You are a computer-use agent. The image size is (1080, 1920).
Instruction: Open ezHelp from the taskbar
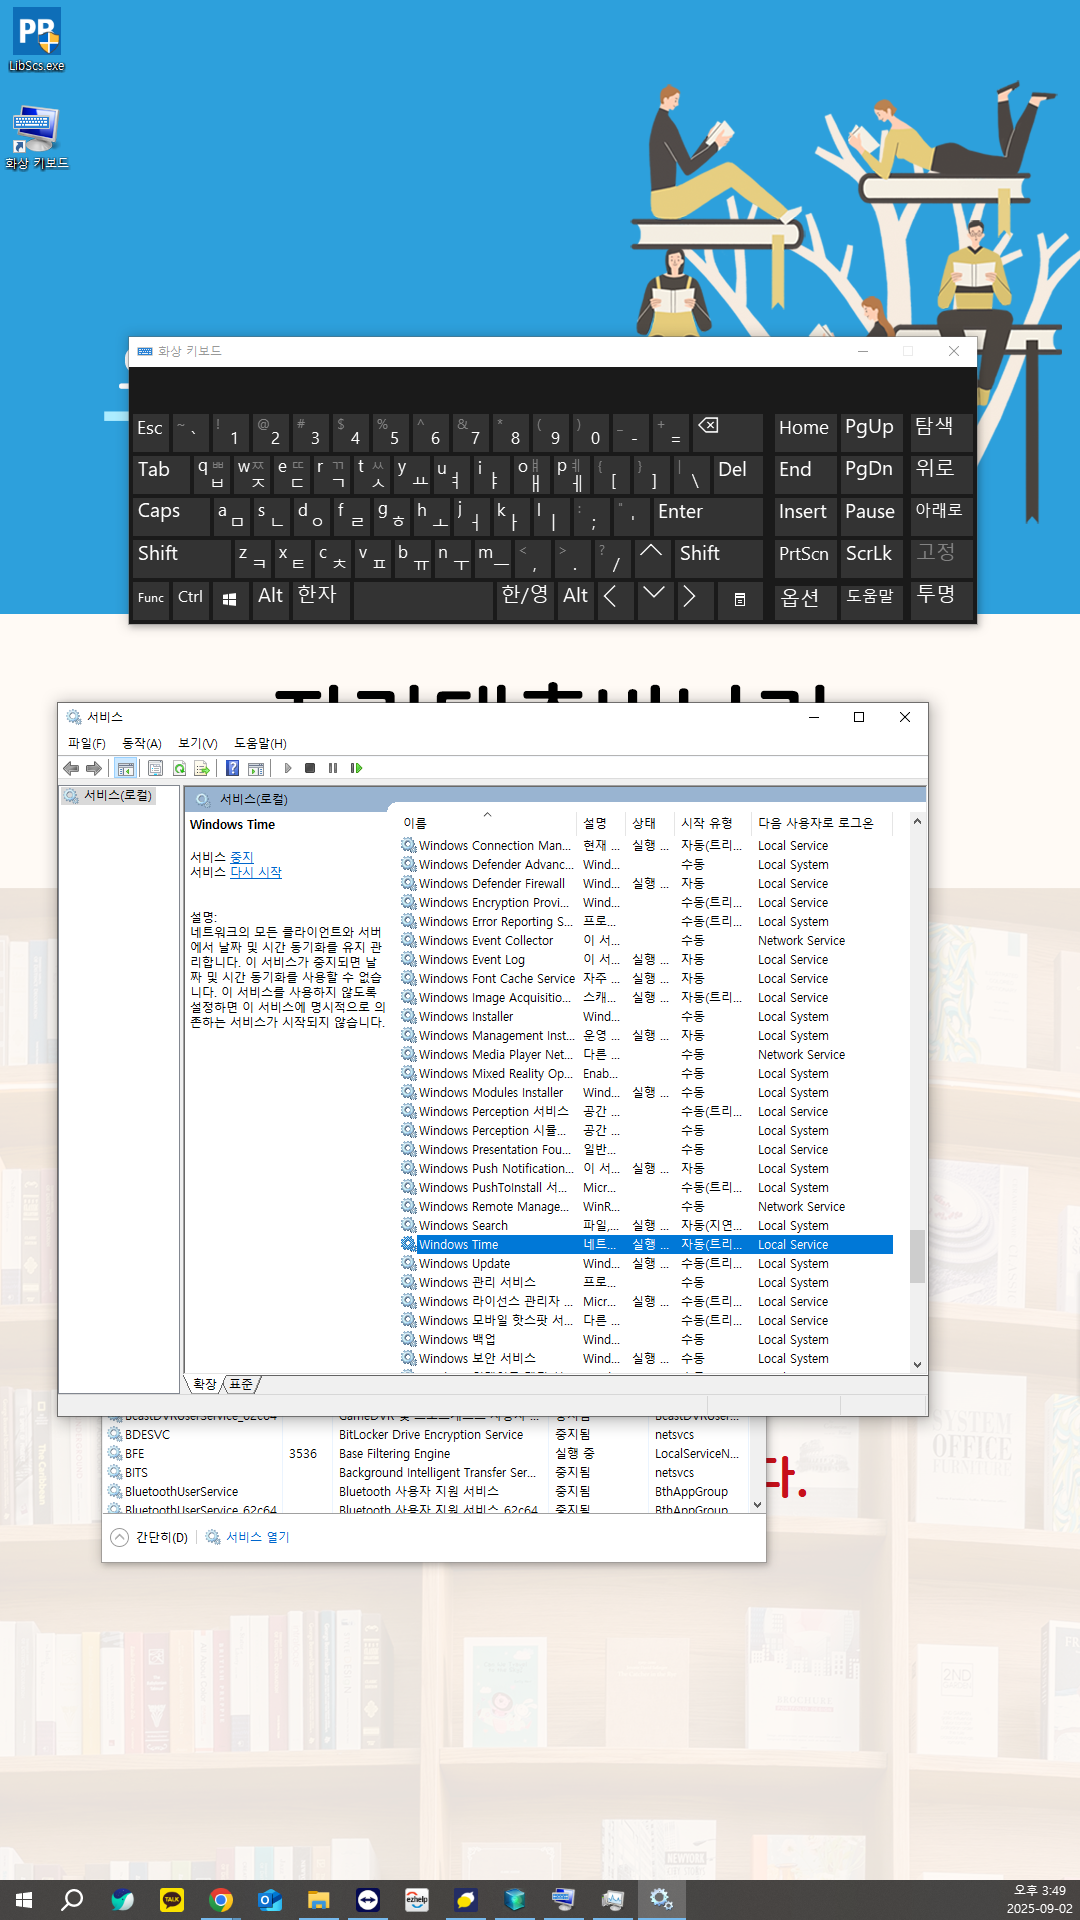pos(417,1899)
